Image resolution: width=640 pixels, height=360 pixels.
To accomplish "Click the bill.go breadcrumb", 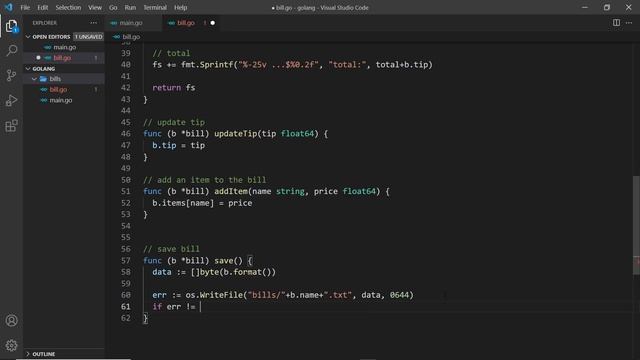I will (x=131, y=37).
